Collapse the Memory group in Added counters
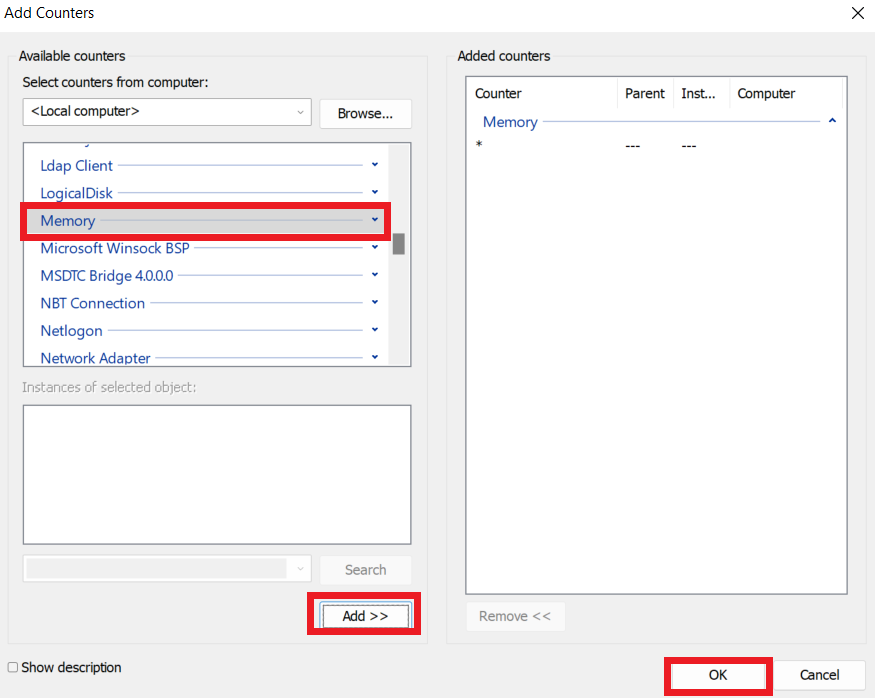This screenshot has height=698, width=875. click(x=832, y=122)
